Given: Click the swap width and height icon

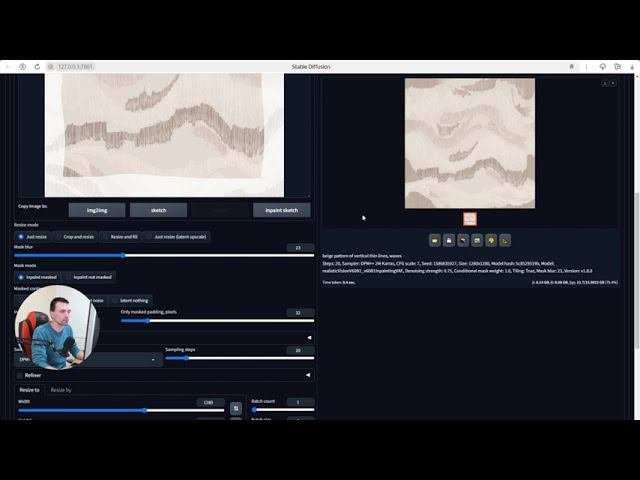Looking at the screenshot, I should (x=236, y=408).
